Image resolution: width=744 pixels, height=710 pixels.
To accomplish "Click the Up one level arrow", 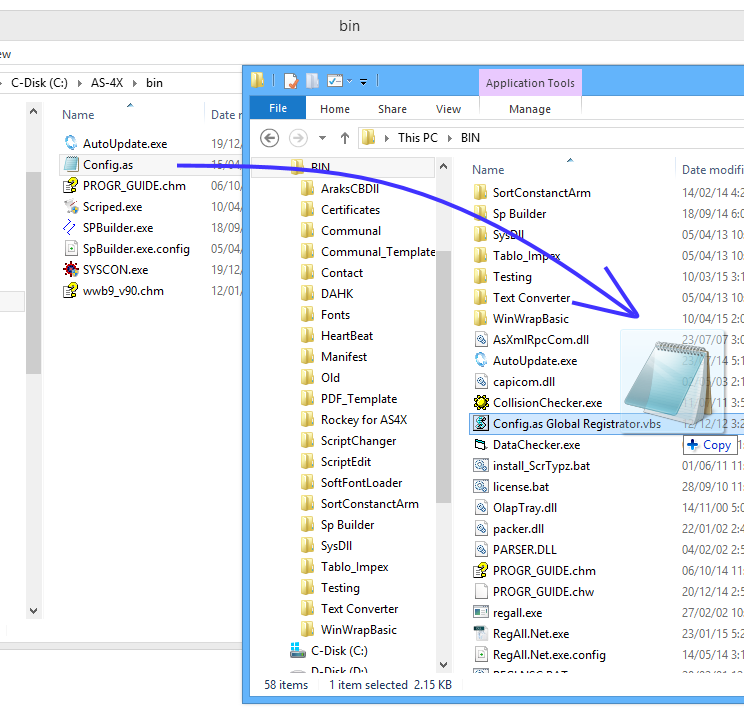I will click(345, 138).
